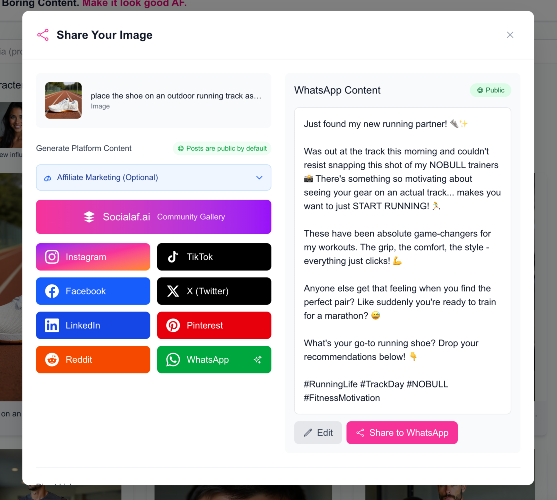Close the Share Your Image dialog
Viewport: 557px width, 500px height.
510,35
